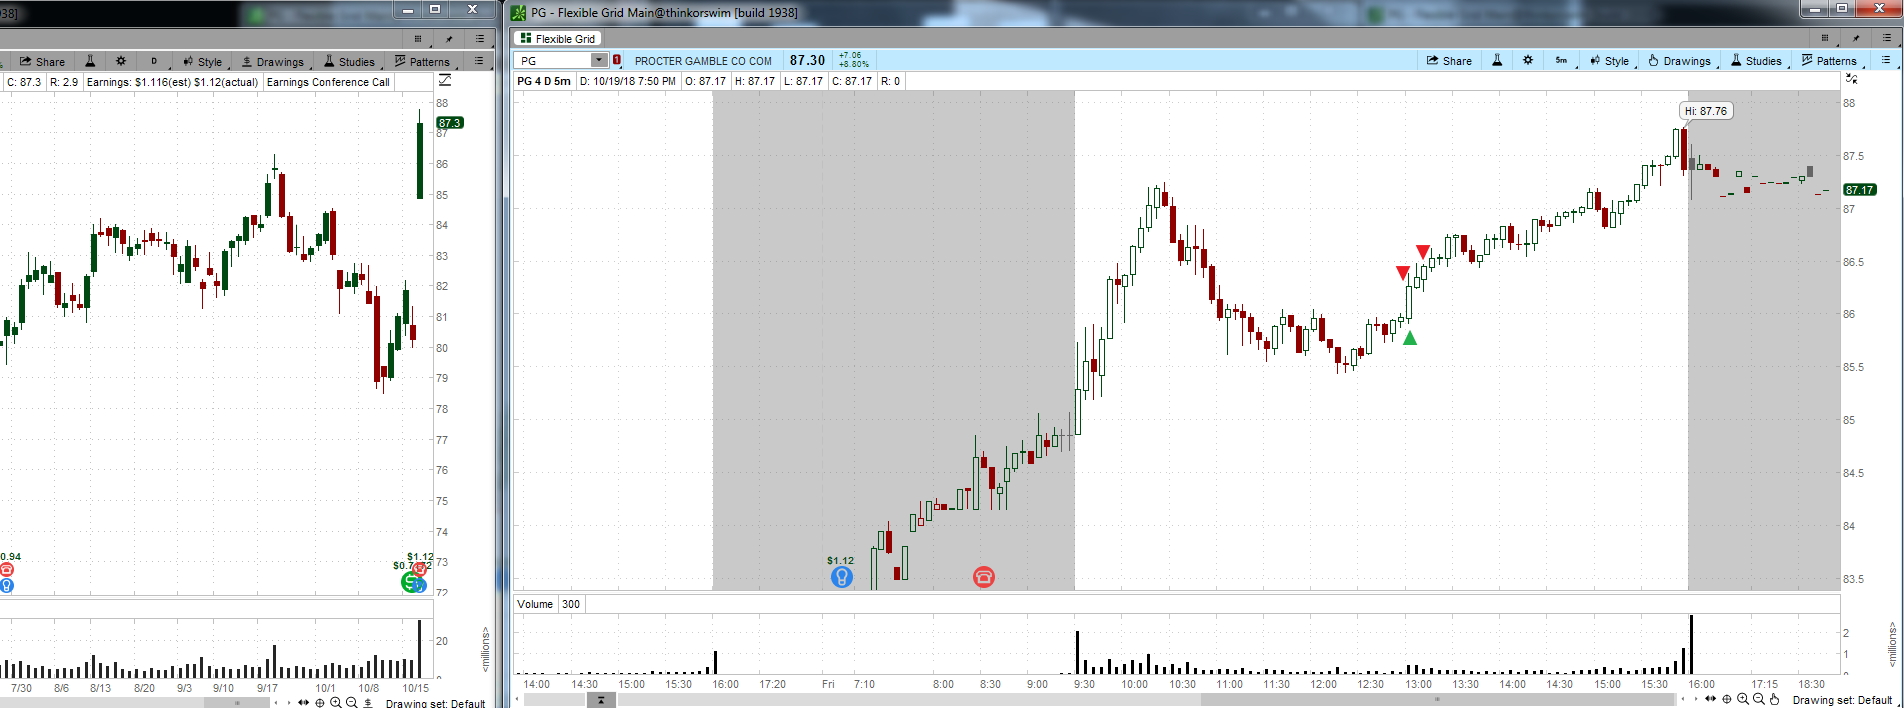Click the green up-arrow signal marker

pyautogui.click(x=1410, y=338)
